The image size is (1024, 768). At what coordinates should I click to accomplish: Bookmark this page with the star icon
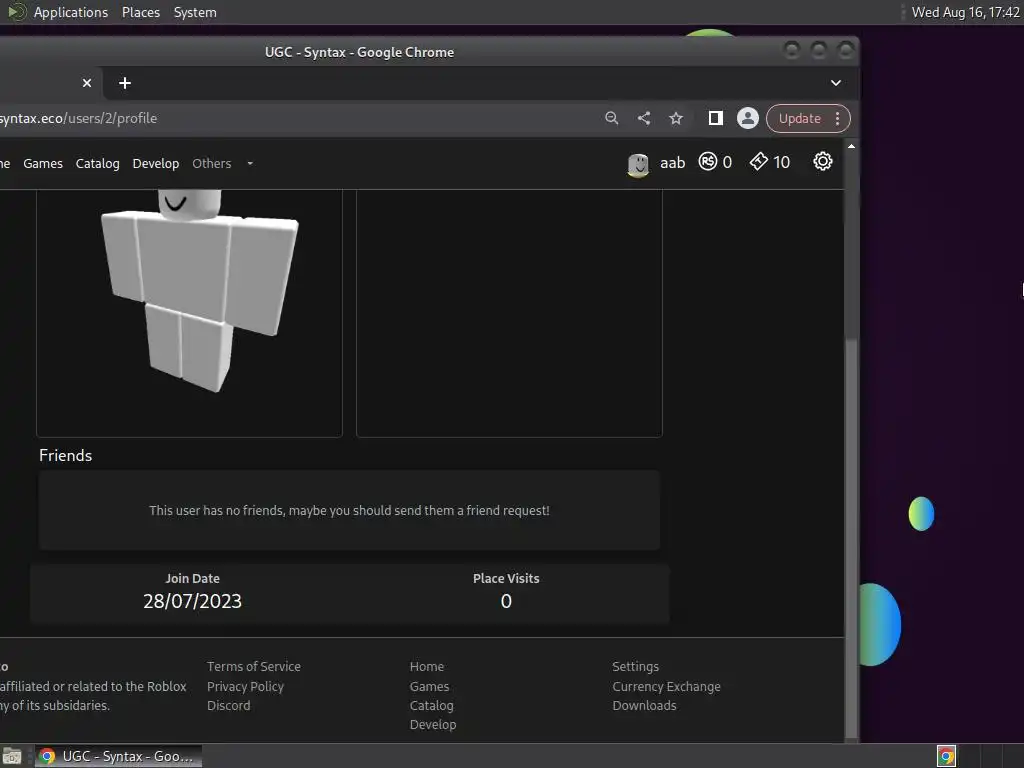[x=676, y=118]
